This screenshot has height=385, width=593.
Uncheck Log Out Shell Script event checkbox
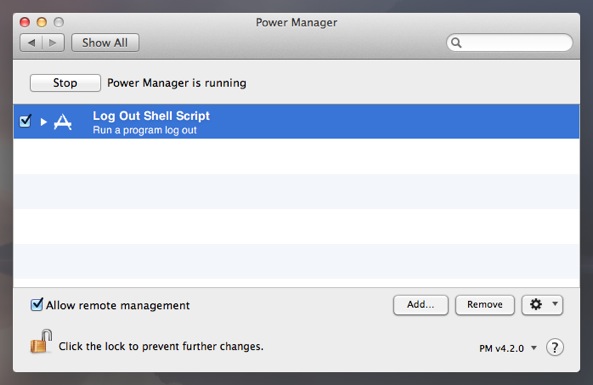(25, 121)
